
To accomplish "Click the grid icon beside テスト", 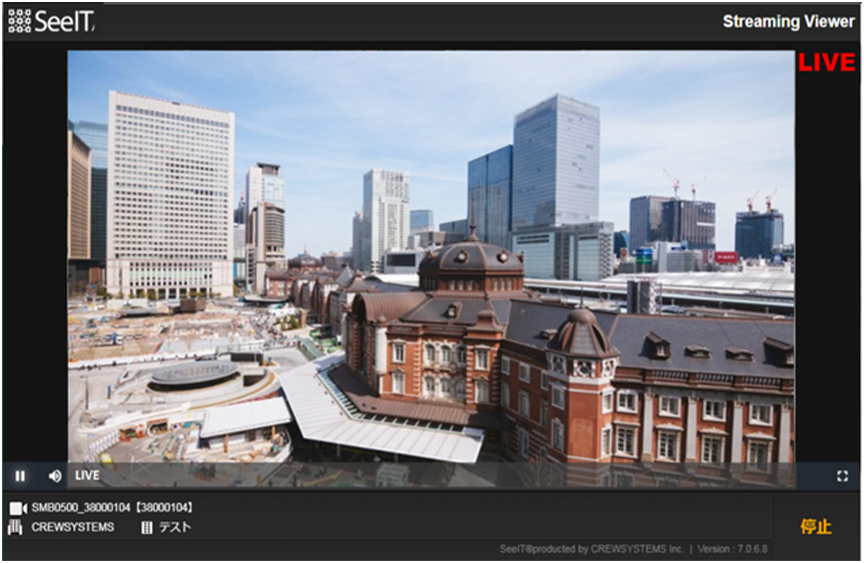I will click(x=147, y=527).
